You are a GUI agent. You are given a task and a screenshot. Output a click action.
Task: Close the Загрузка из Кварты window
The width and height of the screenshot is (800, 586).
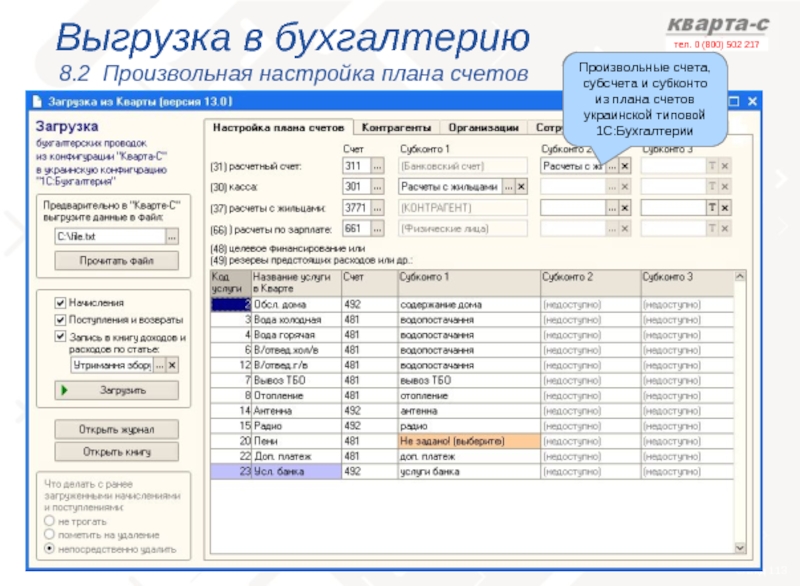pyautogui.click(x=752, y=101)
